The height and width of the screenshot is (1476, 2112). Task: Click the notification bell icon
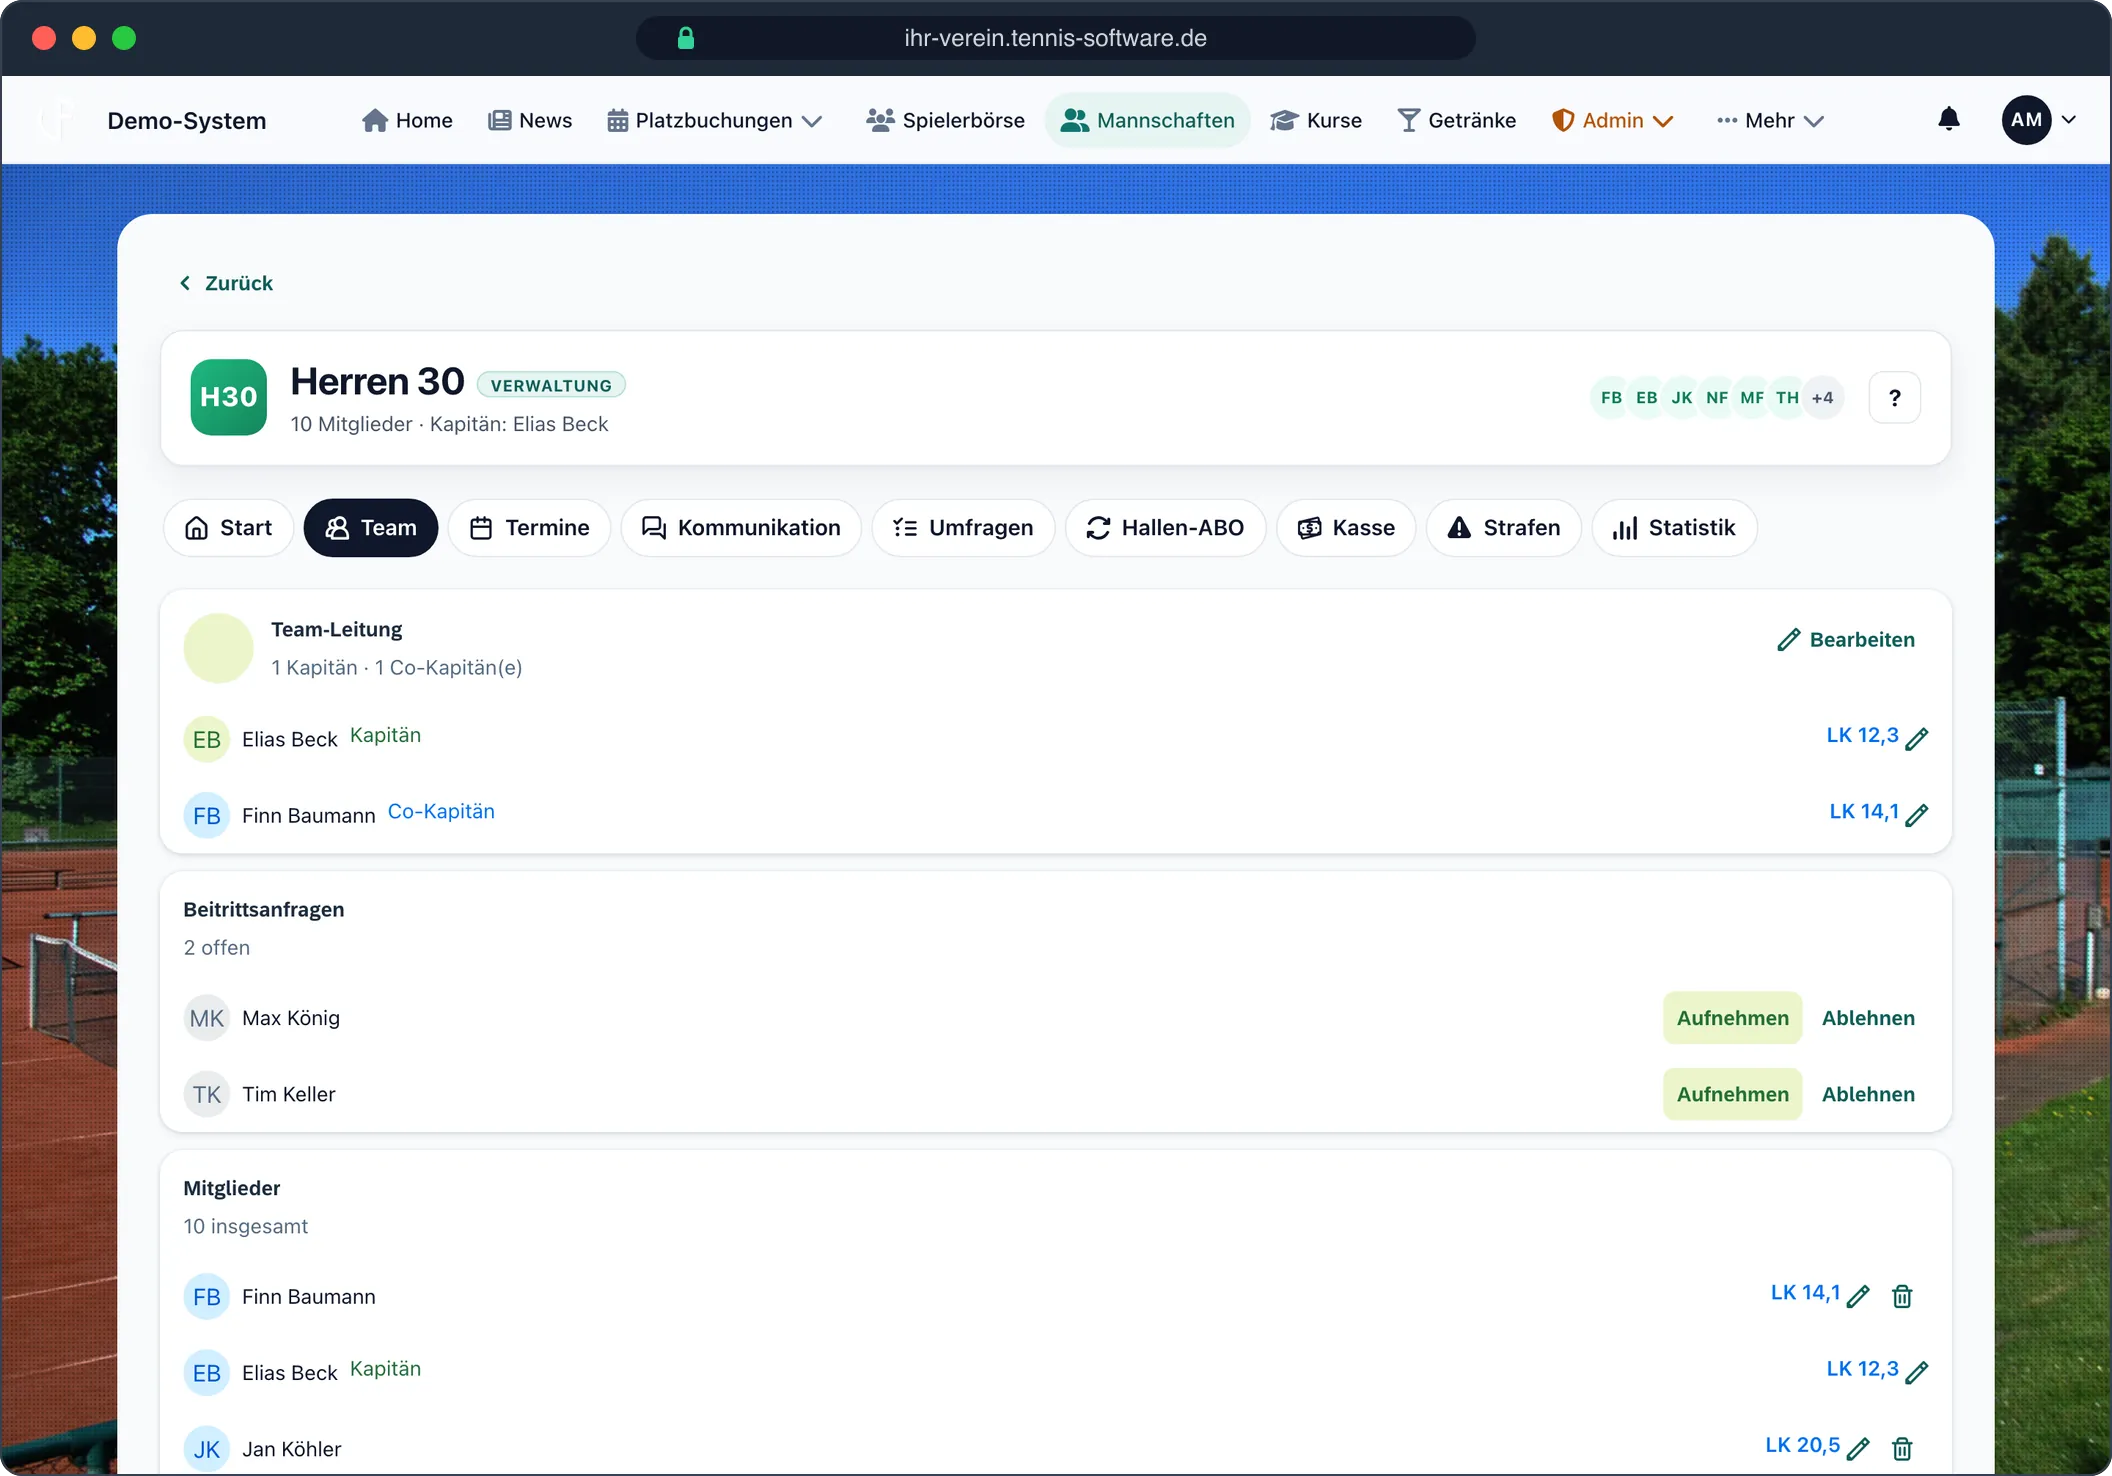pyautogui.click(x=1948, y=120)
